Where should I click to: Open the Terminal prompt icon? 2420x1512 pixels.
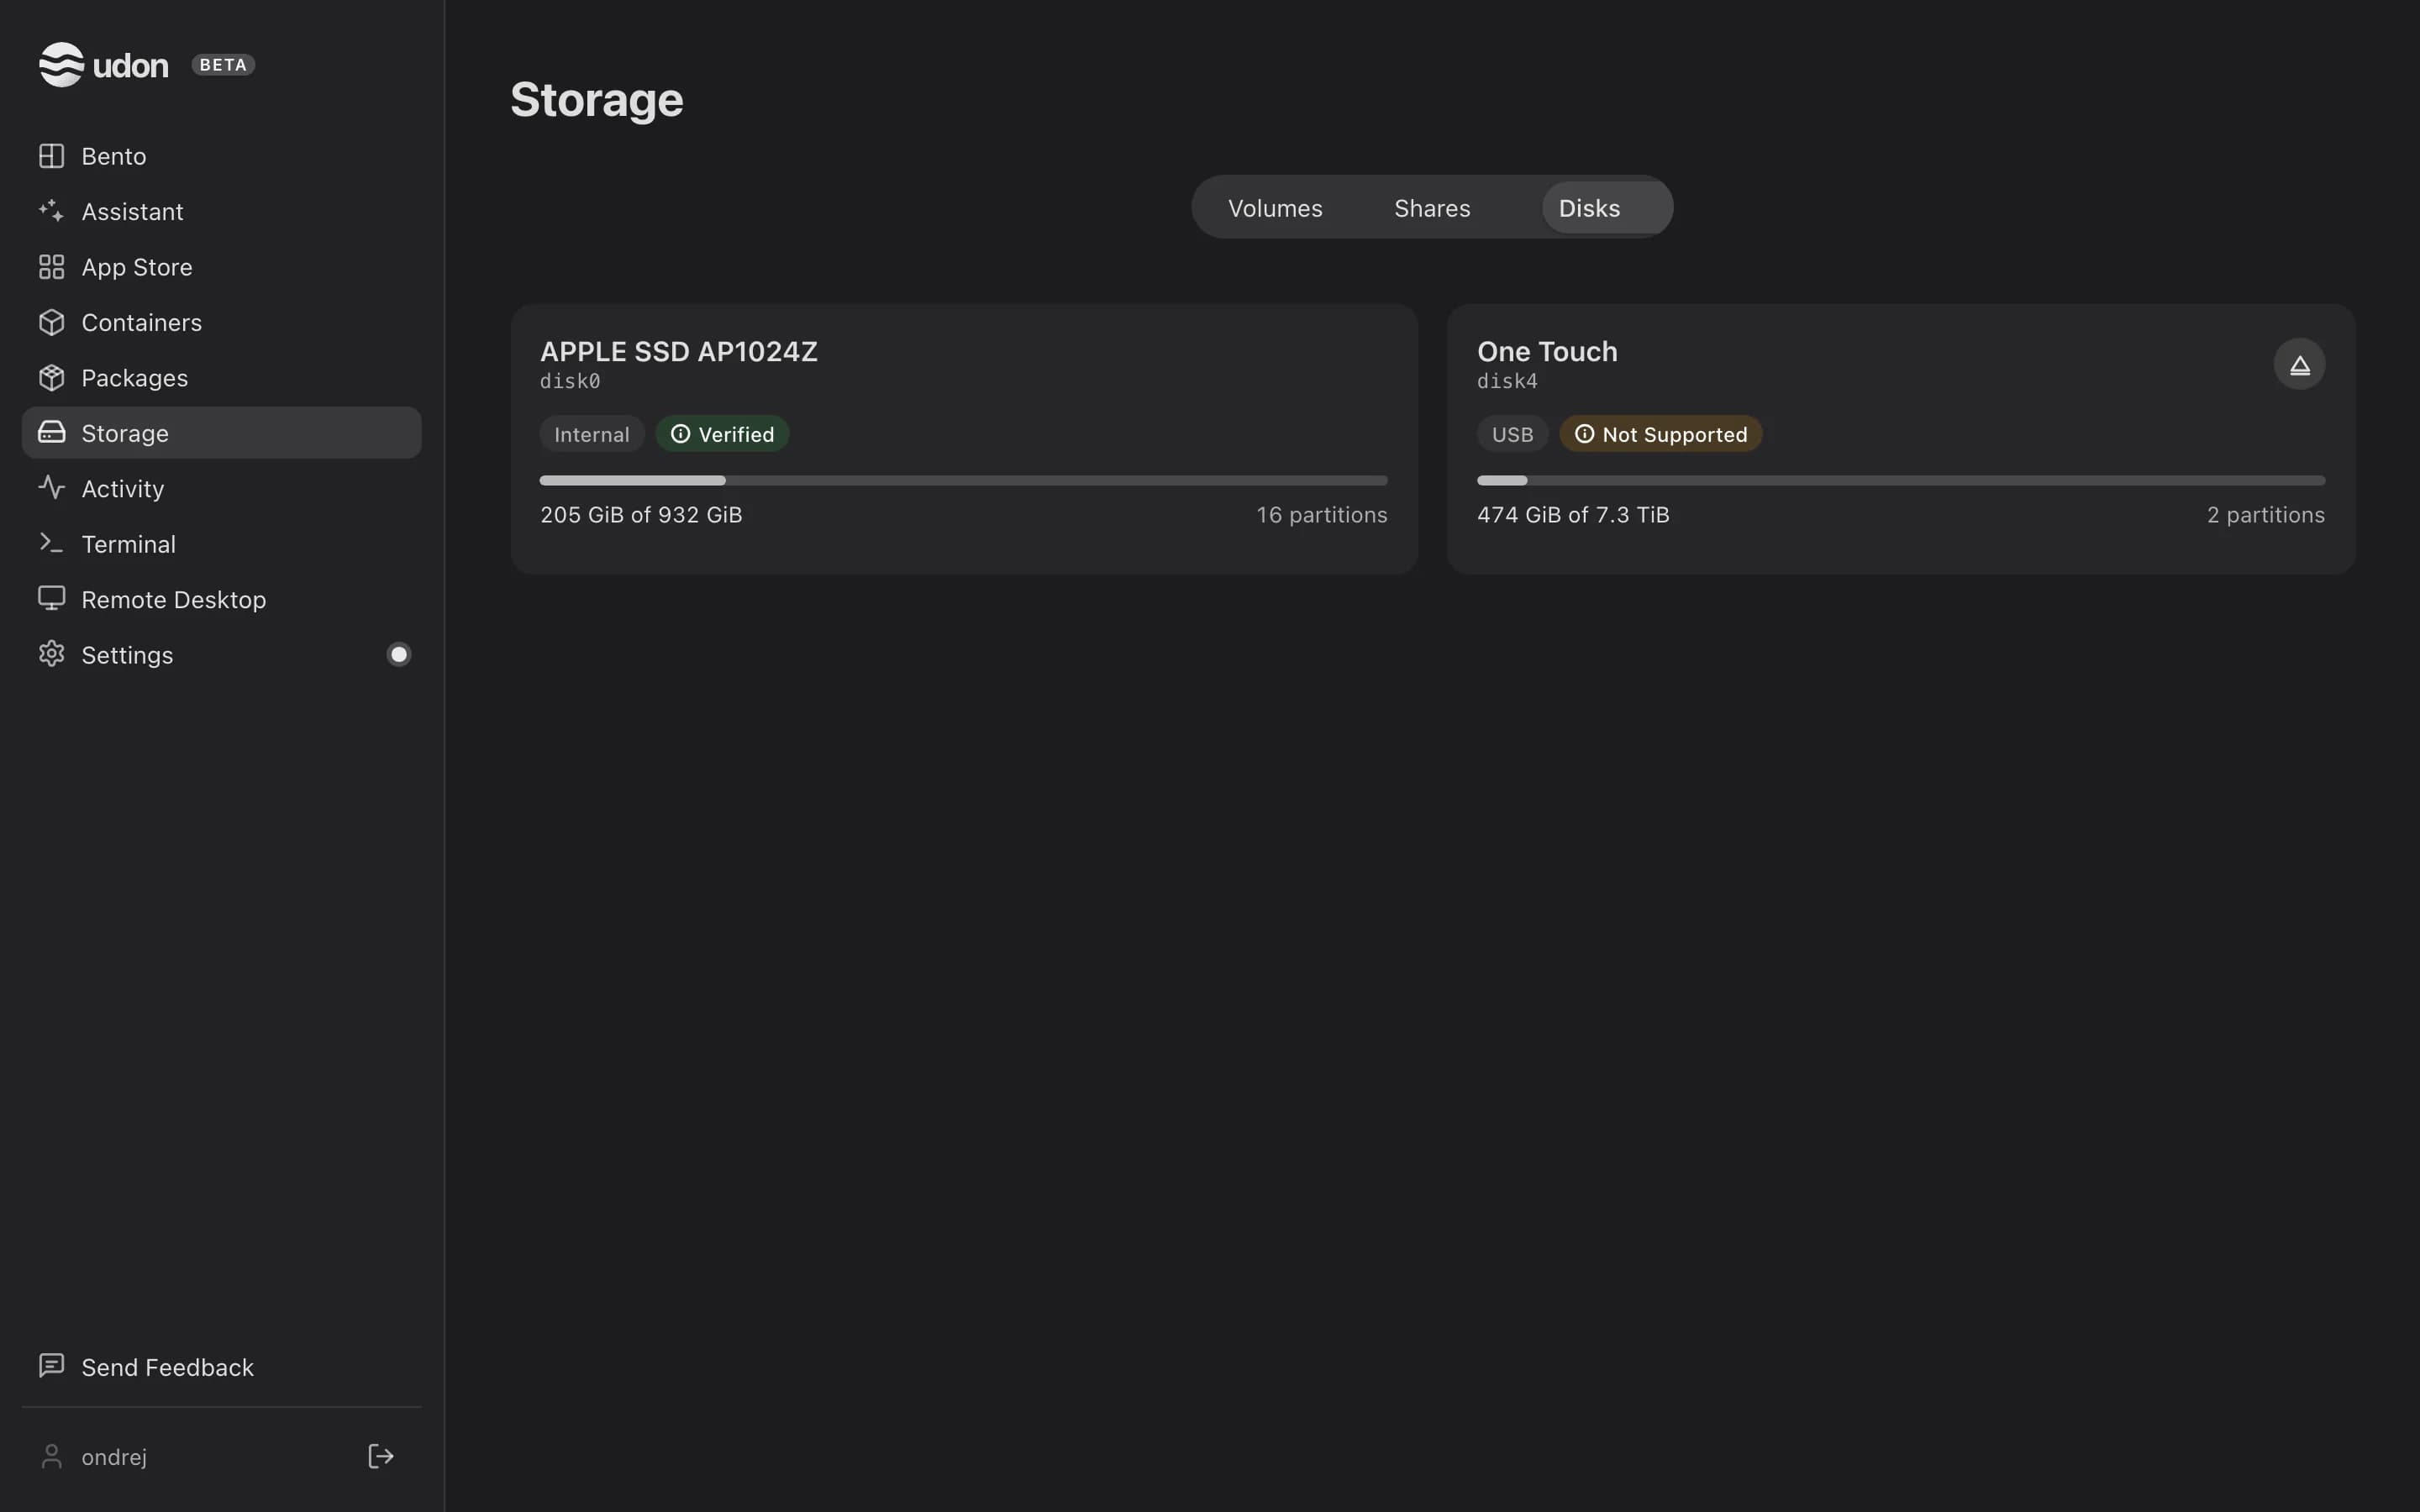click(x=51, y=543)
